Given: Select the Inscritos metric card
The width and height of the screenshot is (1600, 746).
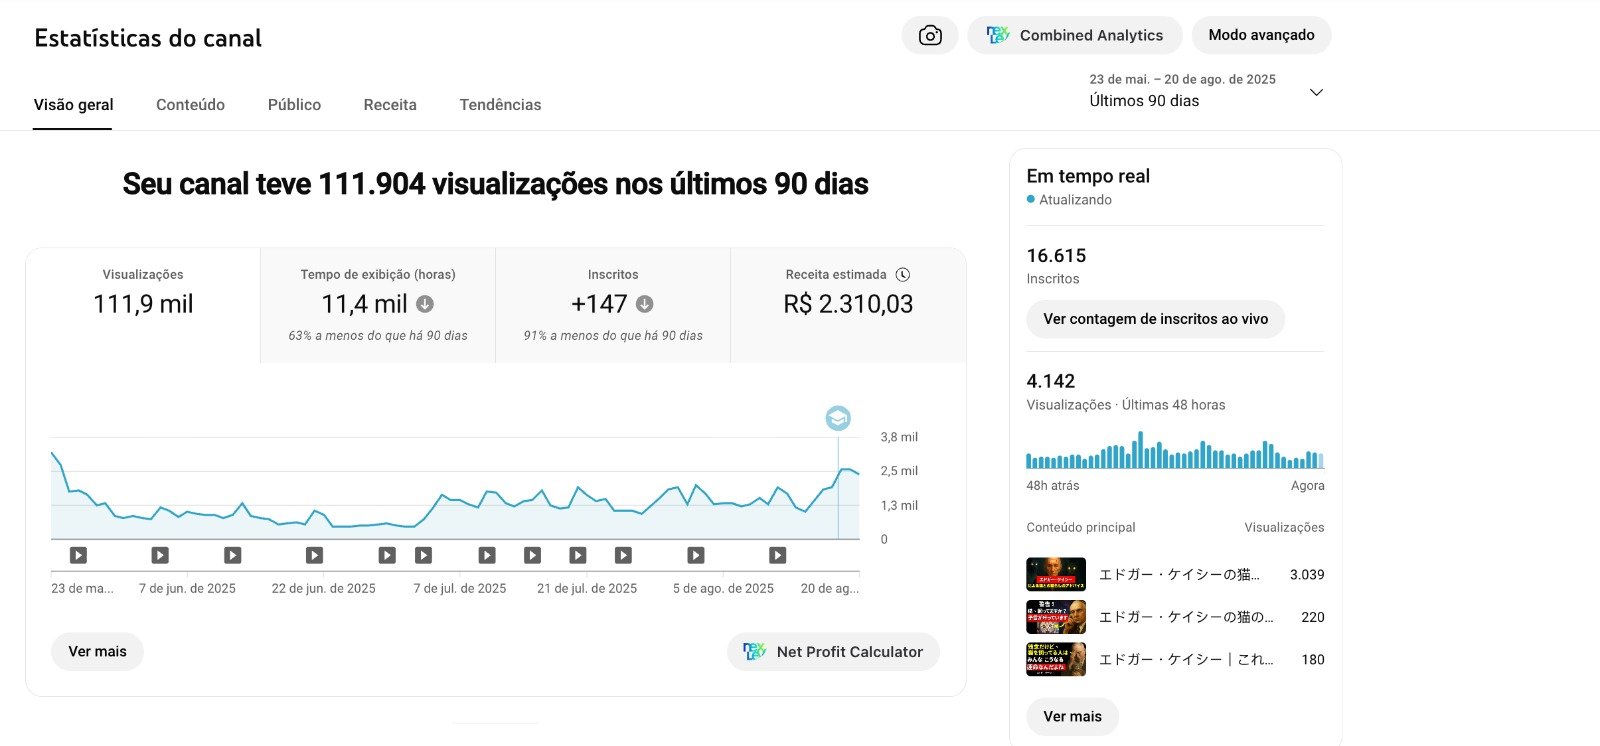Looking at the screenshot, I should pyautogui.click(x=613, y=305).
